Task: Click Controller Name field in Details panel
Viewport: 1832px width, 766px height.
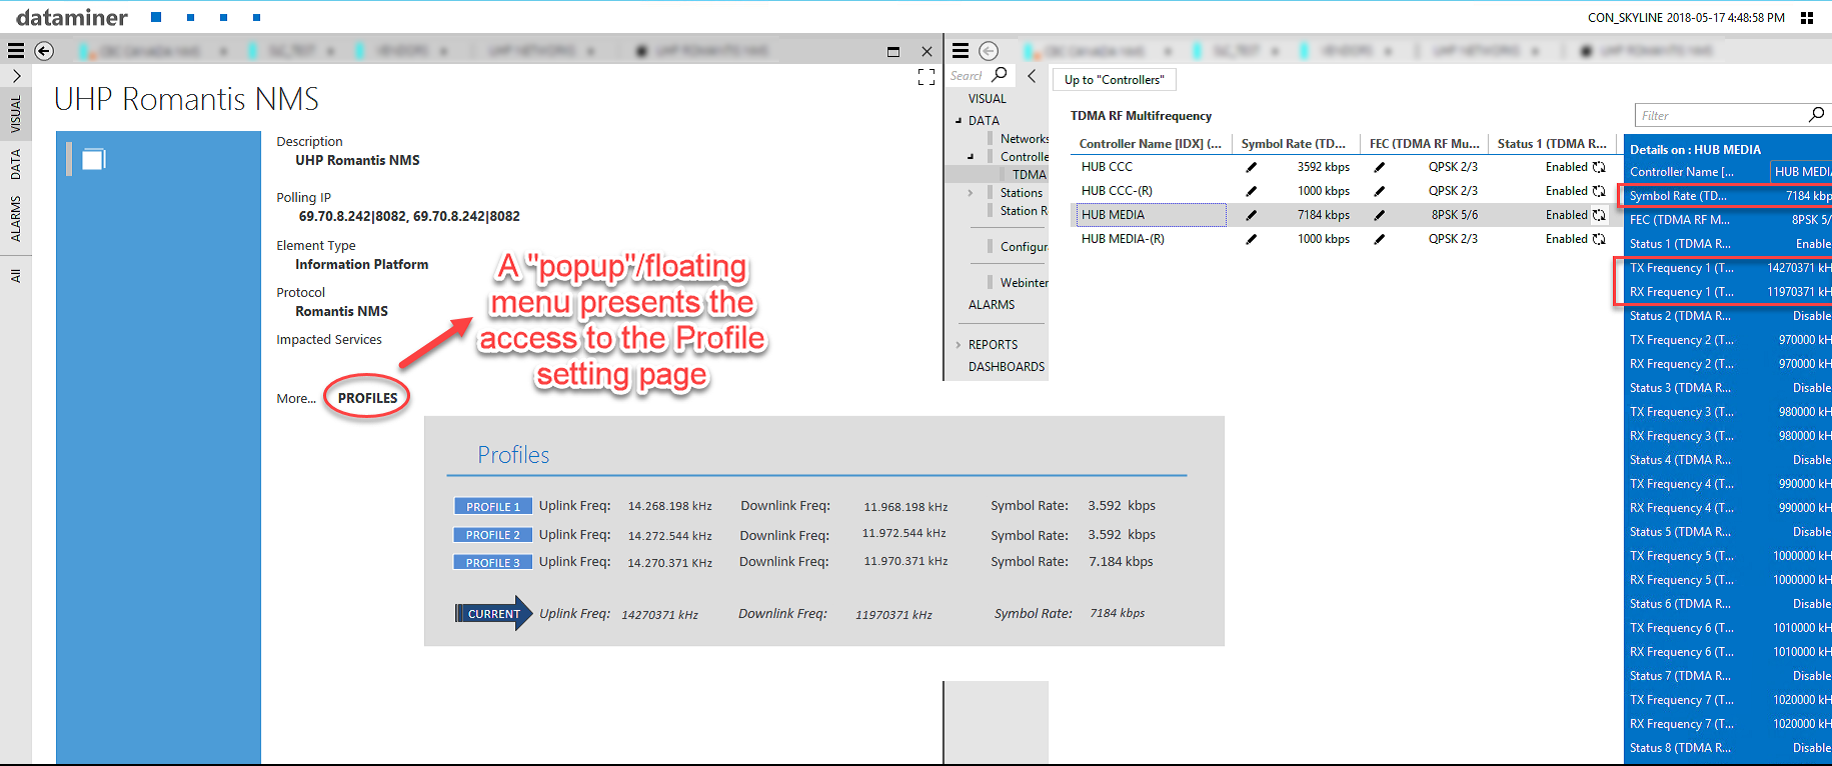Action: pos(1801,172)
